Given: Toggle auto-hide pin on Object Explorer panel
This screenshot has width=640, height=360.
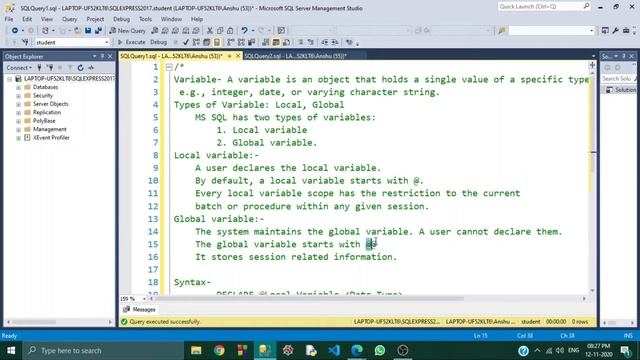Looking at the screenshot, I should (102, 56).
